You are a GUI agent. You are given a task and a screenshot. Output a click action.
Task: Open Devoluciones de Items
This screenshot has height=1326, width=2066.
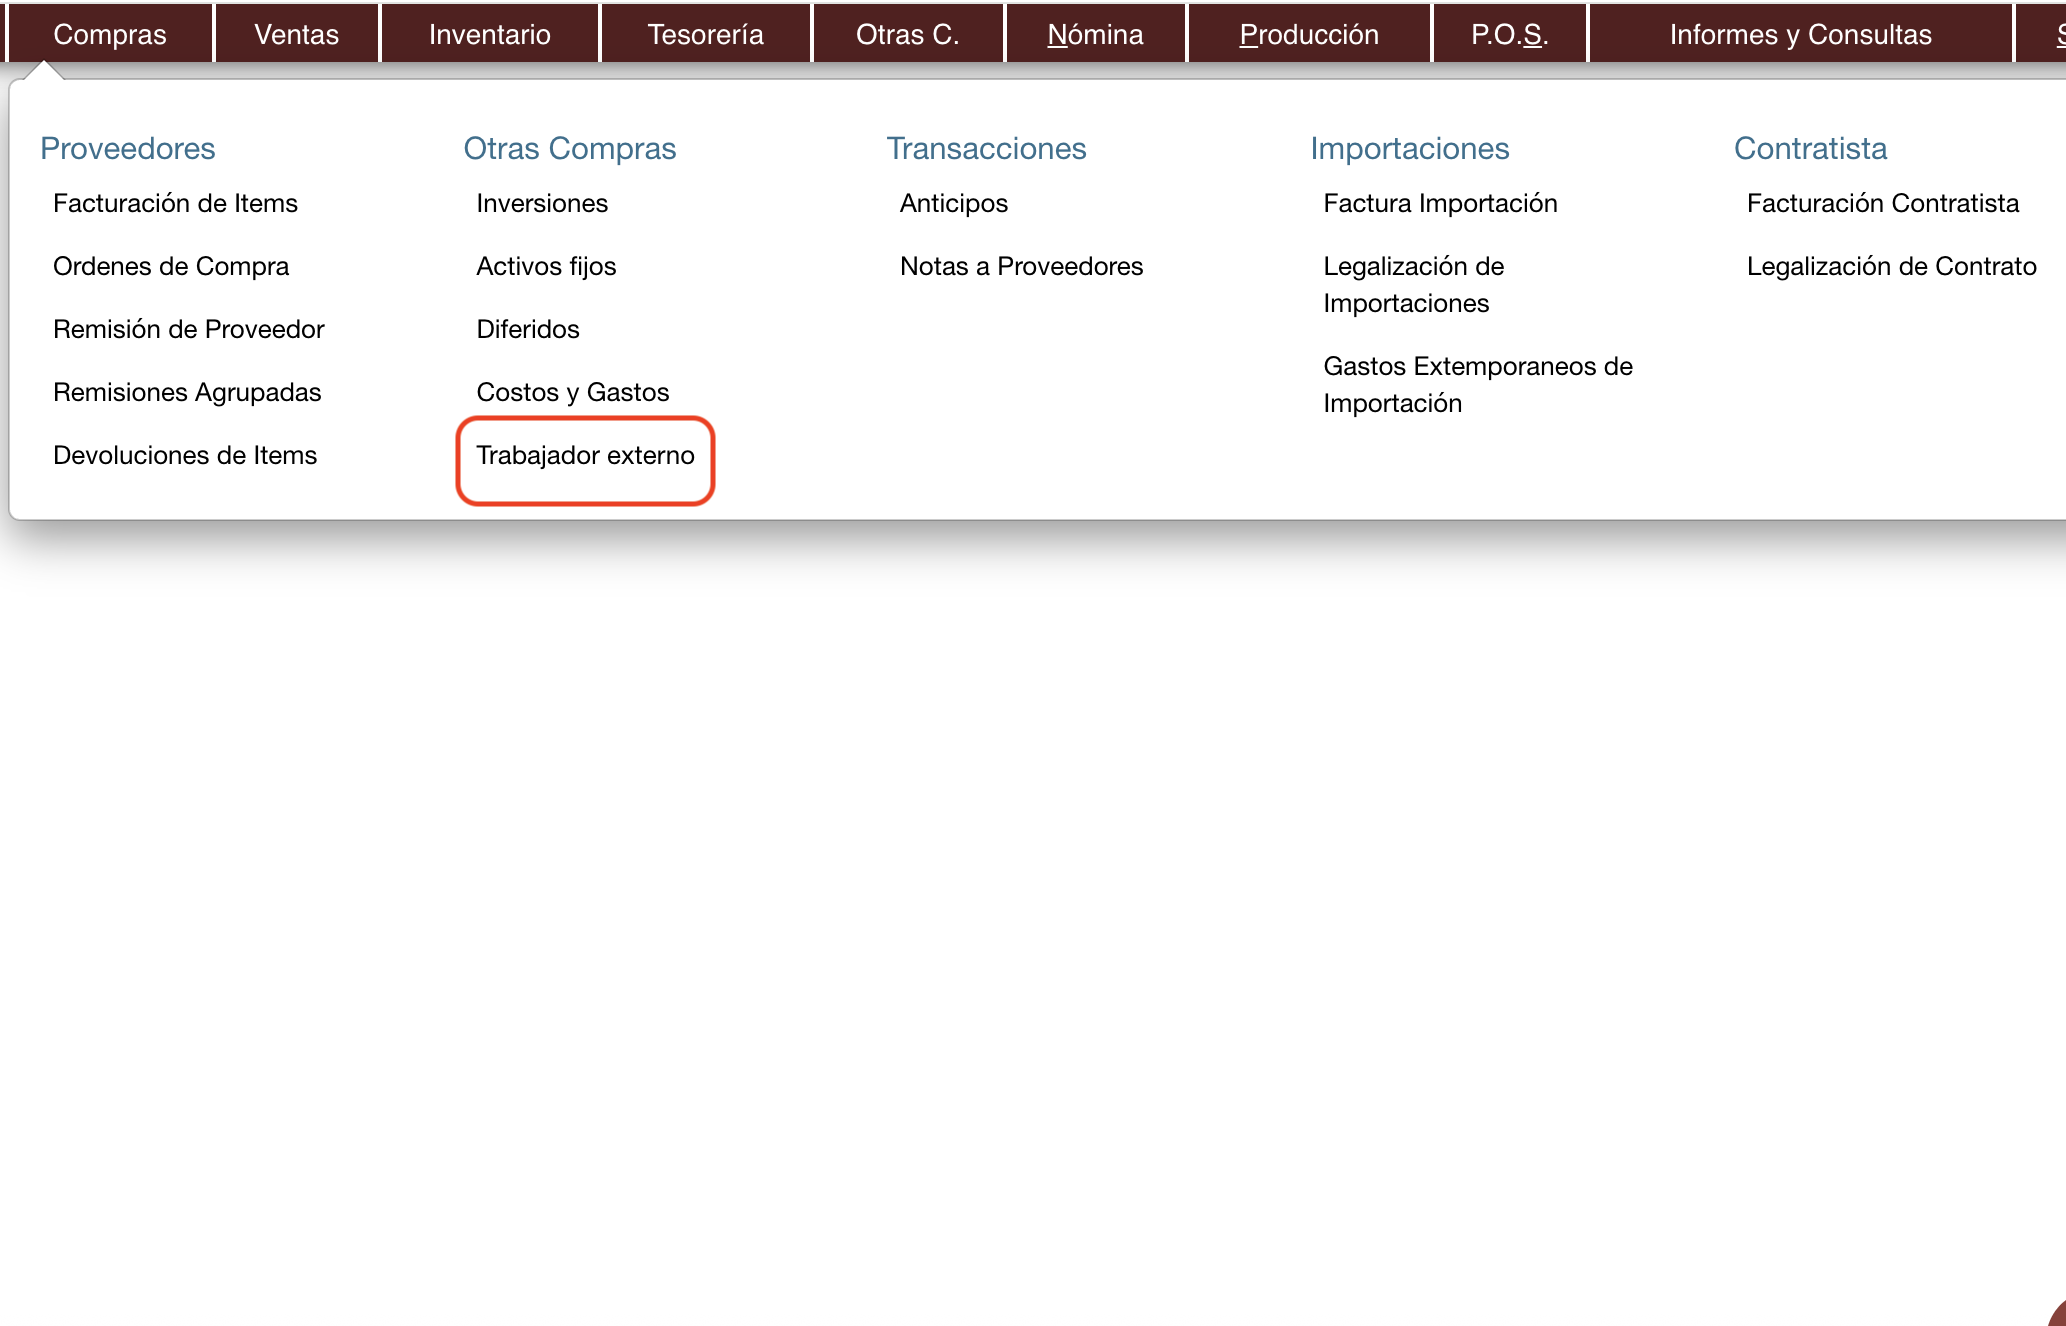click(185, 456)
